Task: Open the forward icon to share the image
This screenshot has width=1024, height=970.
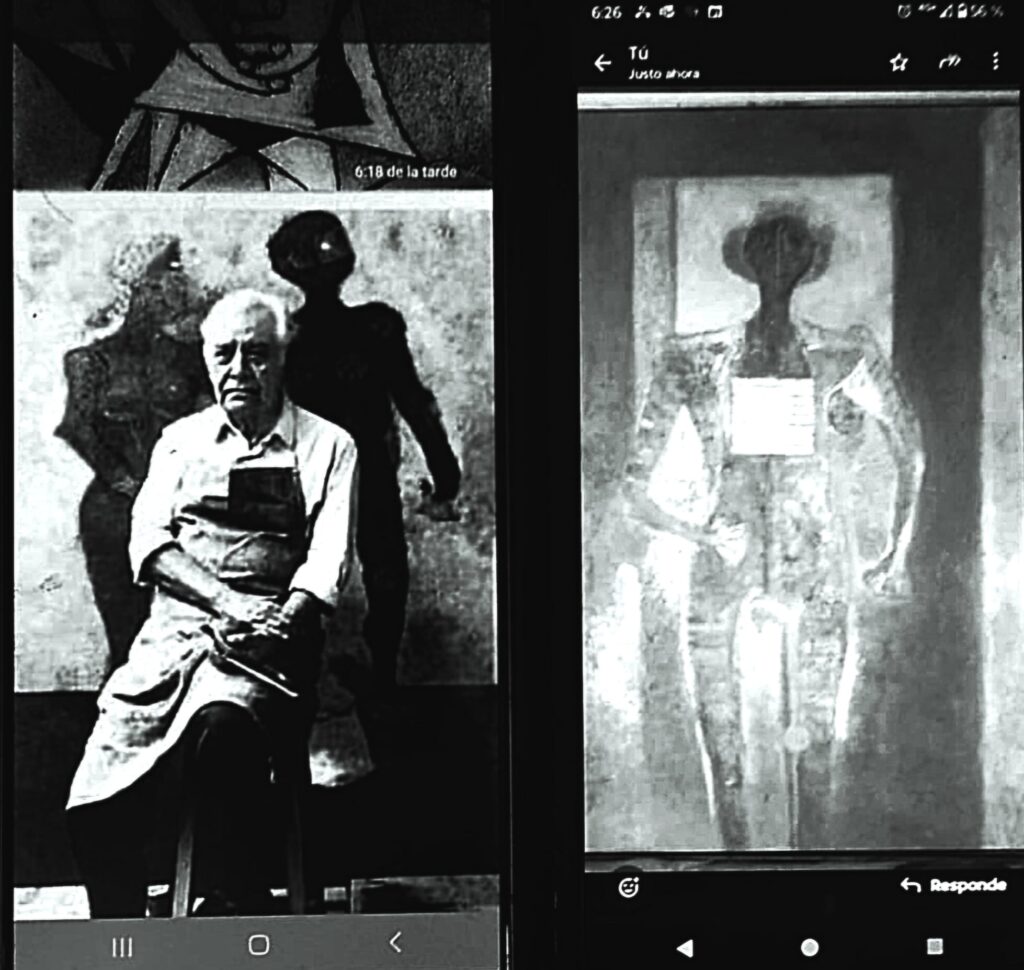Action: (x=948, y=61)
